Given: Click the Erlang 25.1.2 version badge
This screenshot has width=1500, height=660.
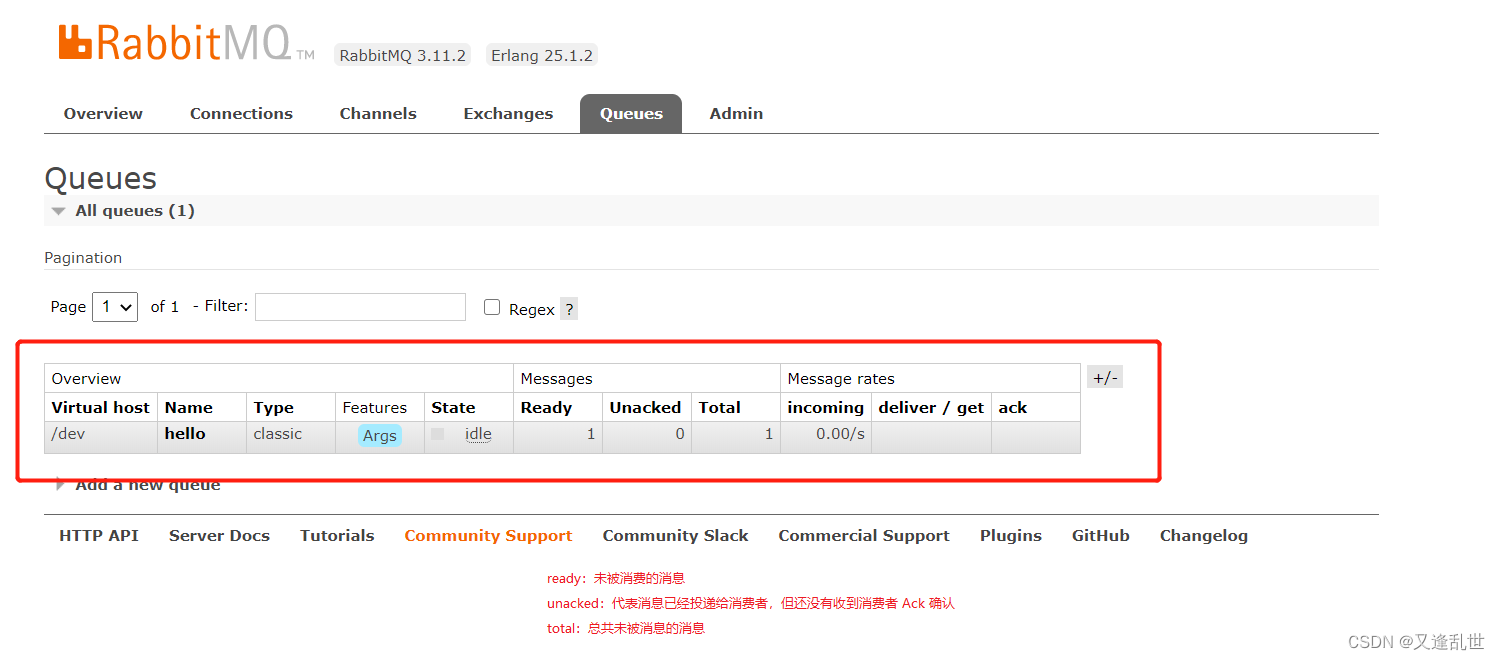Looking at the screenshot, I should tap(541, 55).
